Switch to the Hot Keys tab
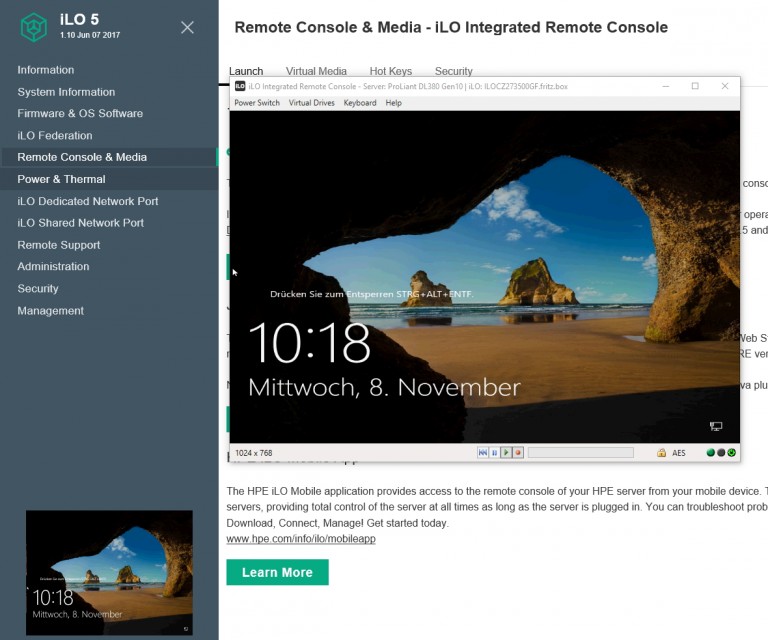This screenshot has height=640, width=768. 390,71
